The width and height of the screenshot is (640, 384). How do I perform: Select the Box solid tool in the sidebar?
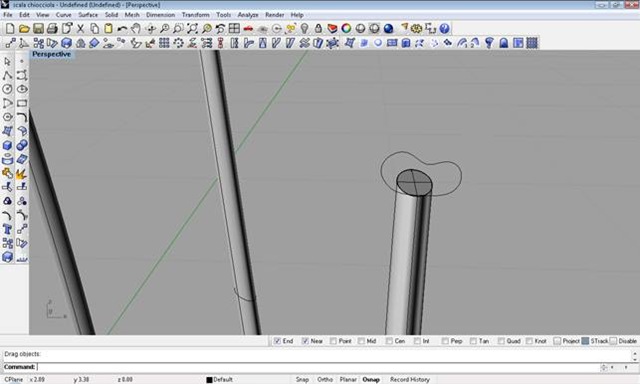(7, 145)
